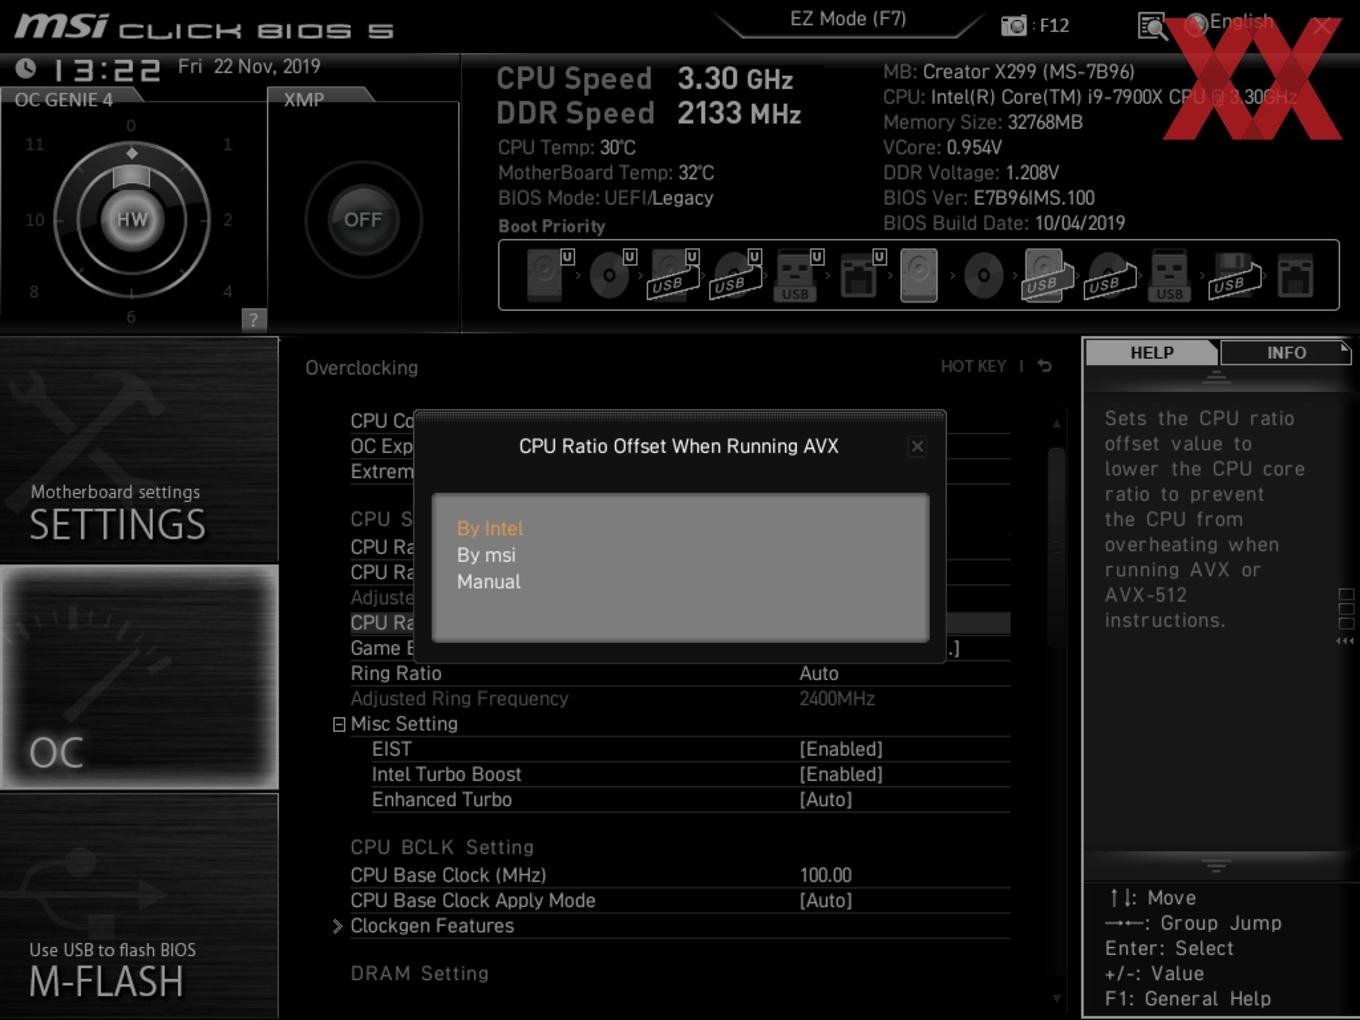Image resolution: width=1360 pixels, height=1020 pixels.
Task: Switch to EZ Mode (F7)
Action: click(848, 18)
